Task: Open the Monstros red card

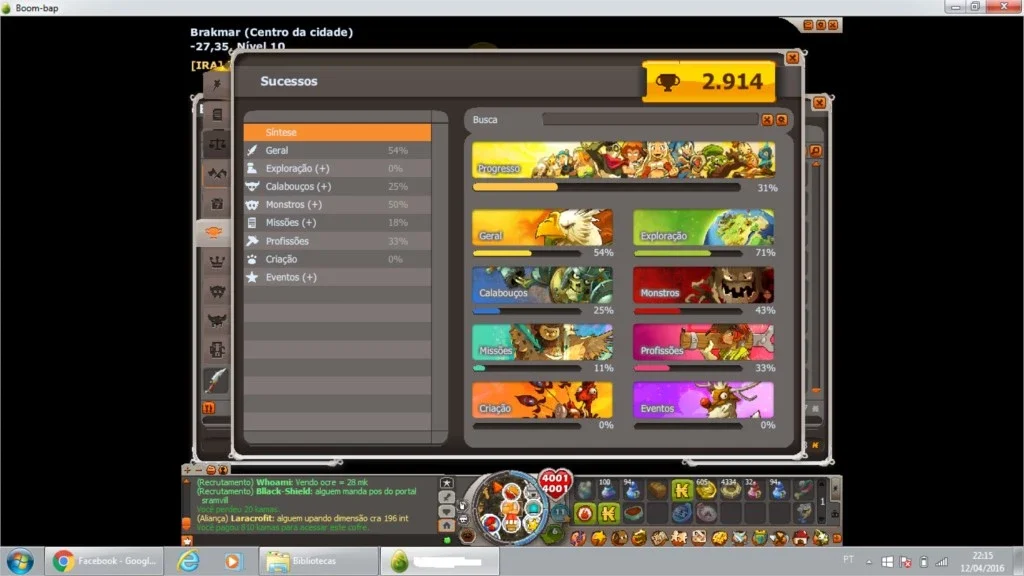Action: pyautogui.click(x=703, y=285)
